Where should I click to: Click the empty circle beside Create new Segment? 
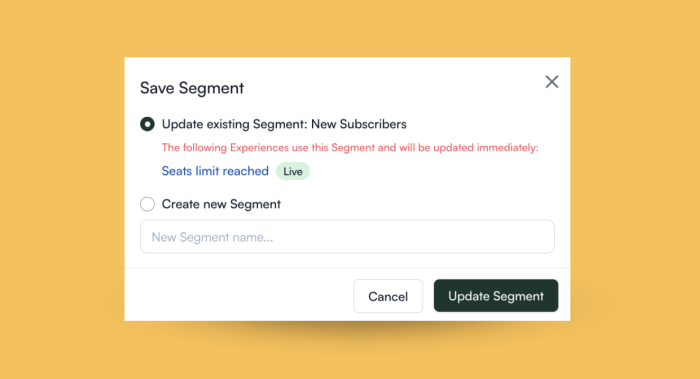pyautogui.click(x=147, y=204)
